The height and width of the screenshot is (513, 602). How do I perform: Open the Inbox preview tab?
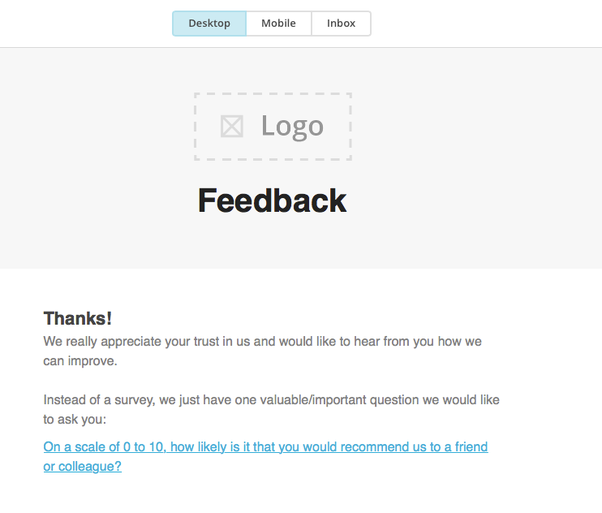[341, 23]
